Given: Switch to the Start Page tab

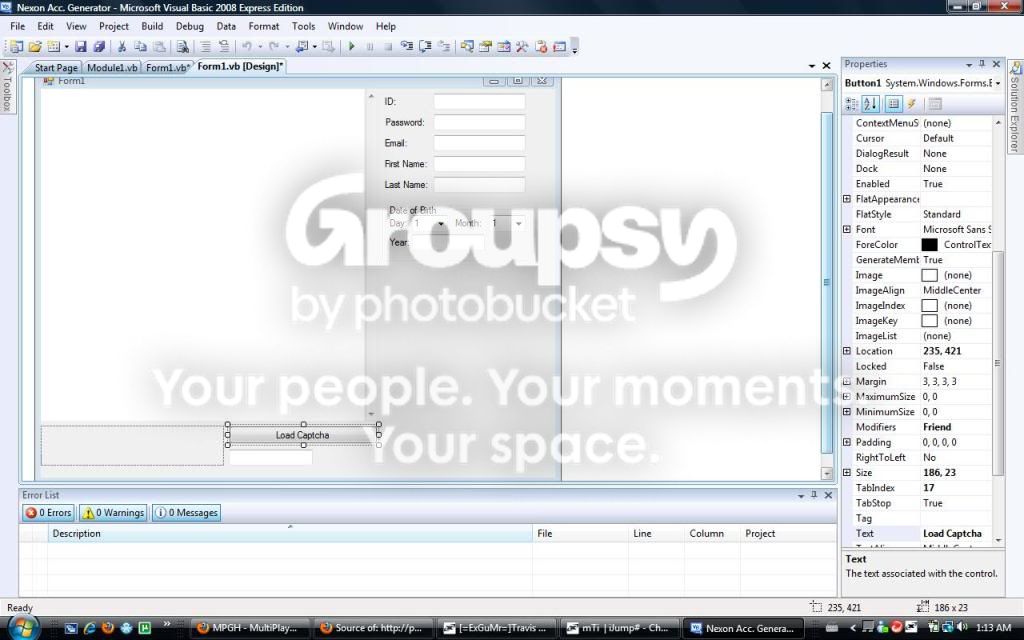Looking at the screenshot, I should click(56, 67).
